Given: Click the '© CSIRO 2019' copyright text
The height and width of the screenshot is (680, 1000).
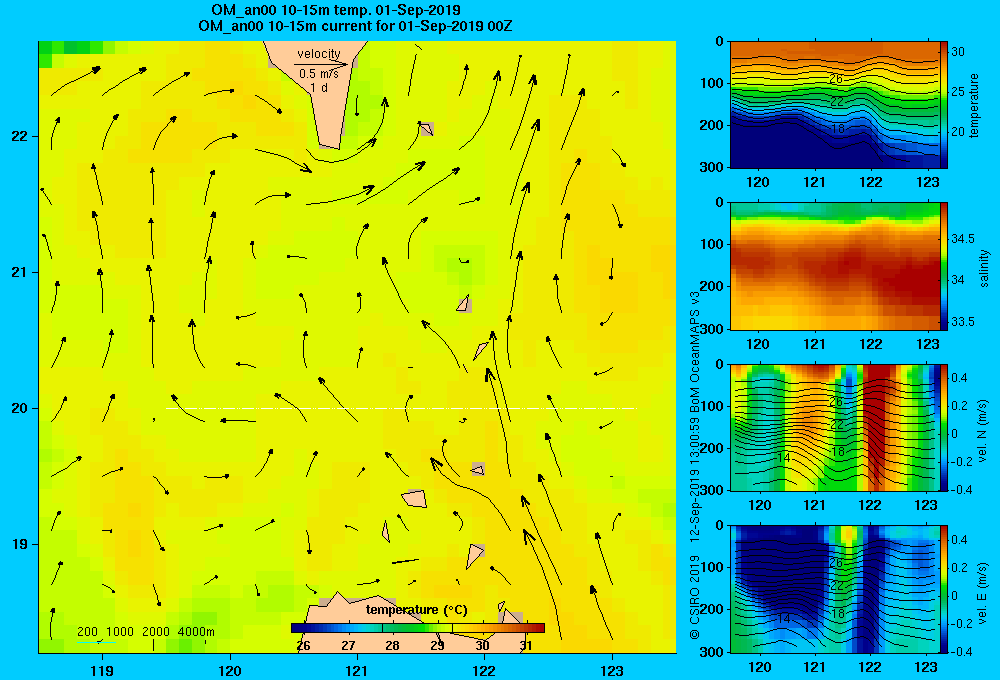Looking at the screenshot, I should [695, 597].
